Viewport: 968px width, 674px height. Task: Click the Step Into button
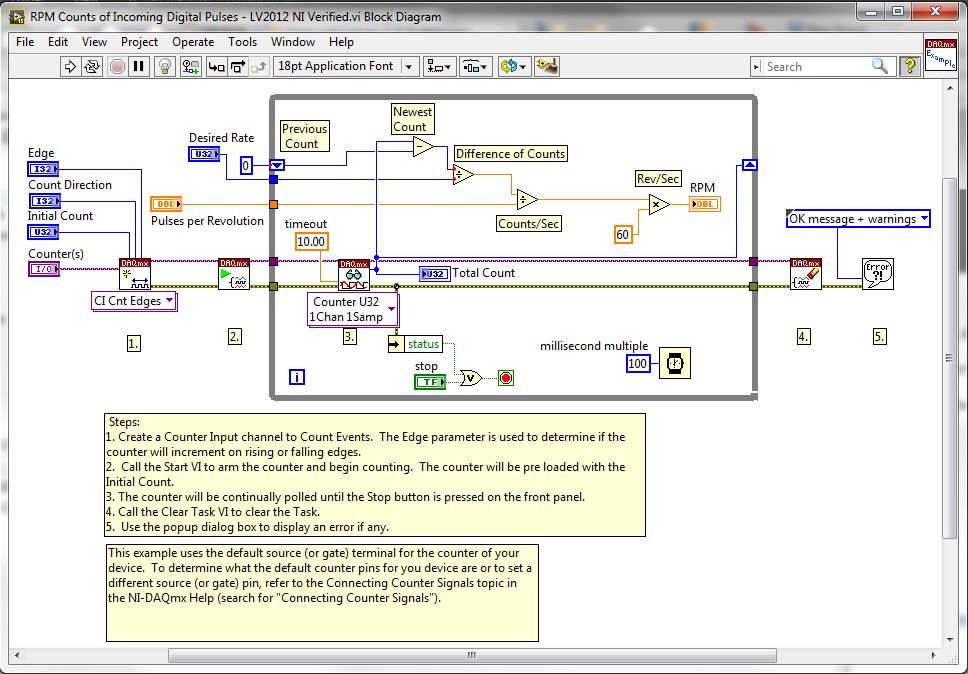[x=215, y=67]
